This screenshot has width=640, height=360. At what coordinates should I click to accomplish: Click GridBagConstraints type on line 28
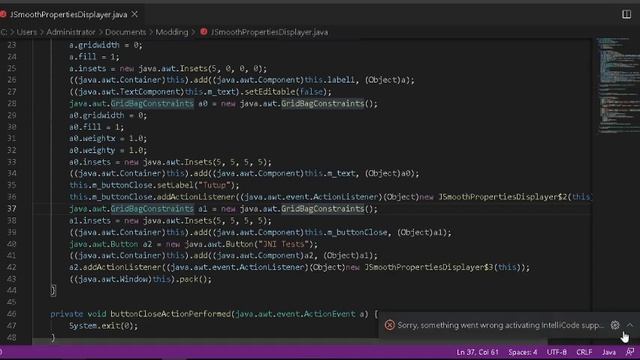[x=152, y=103]
